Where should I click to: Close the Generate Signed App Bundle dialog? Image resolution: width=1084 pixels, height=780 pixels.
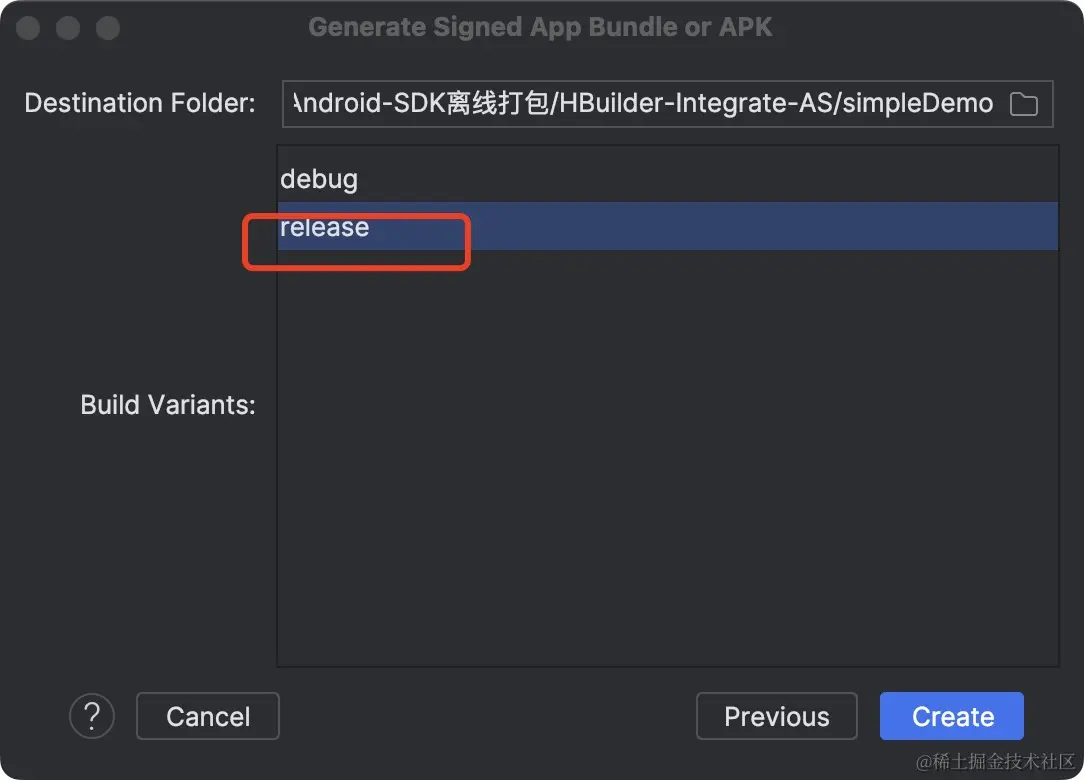28,28
